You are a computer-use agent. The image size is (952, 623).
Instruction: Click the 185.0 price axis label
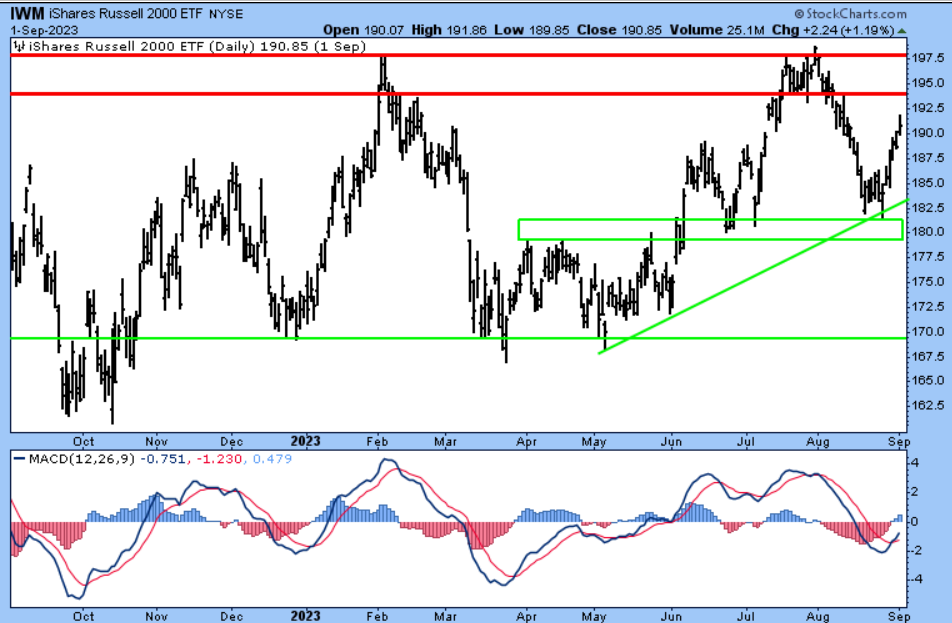[929, 183]
